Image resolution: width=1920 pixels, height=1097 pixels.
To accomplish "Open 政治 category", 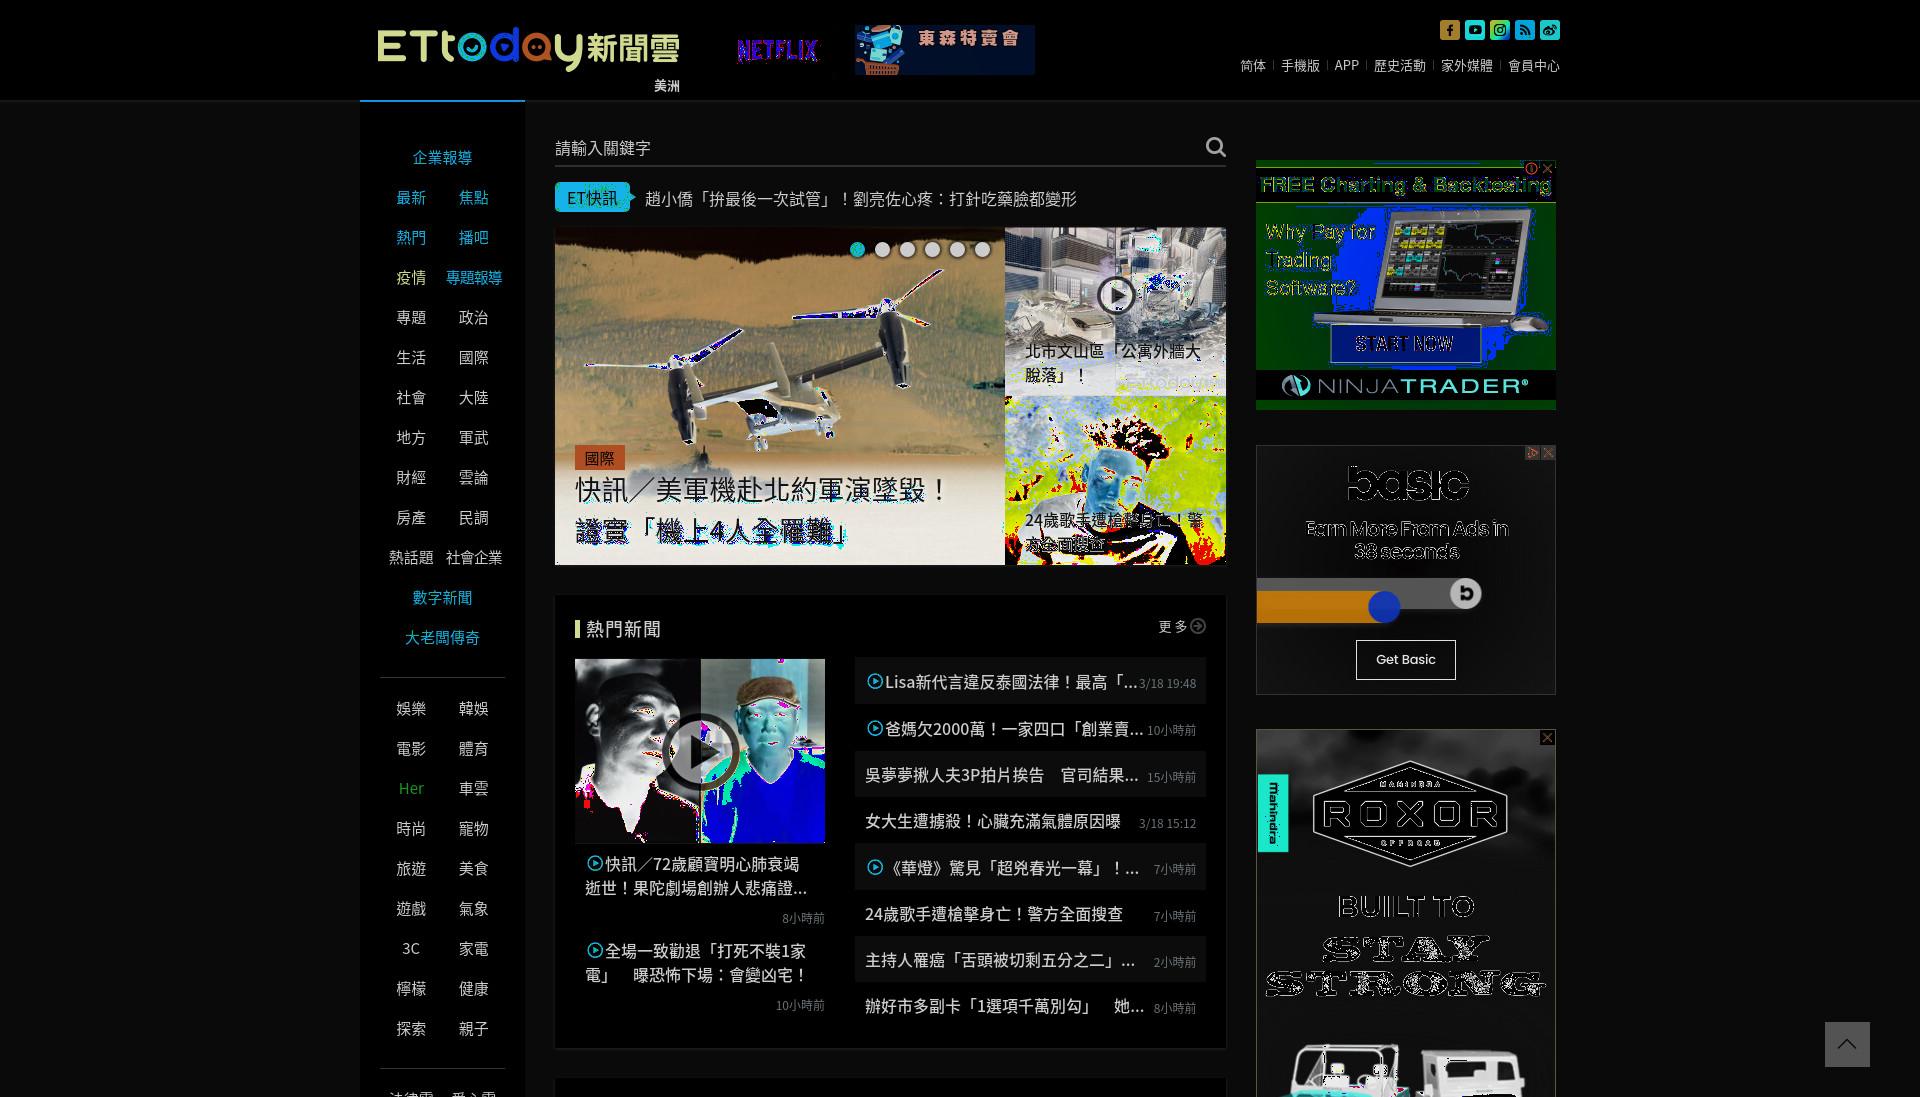I will pos(474,318).
